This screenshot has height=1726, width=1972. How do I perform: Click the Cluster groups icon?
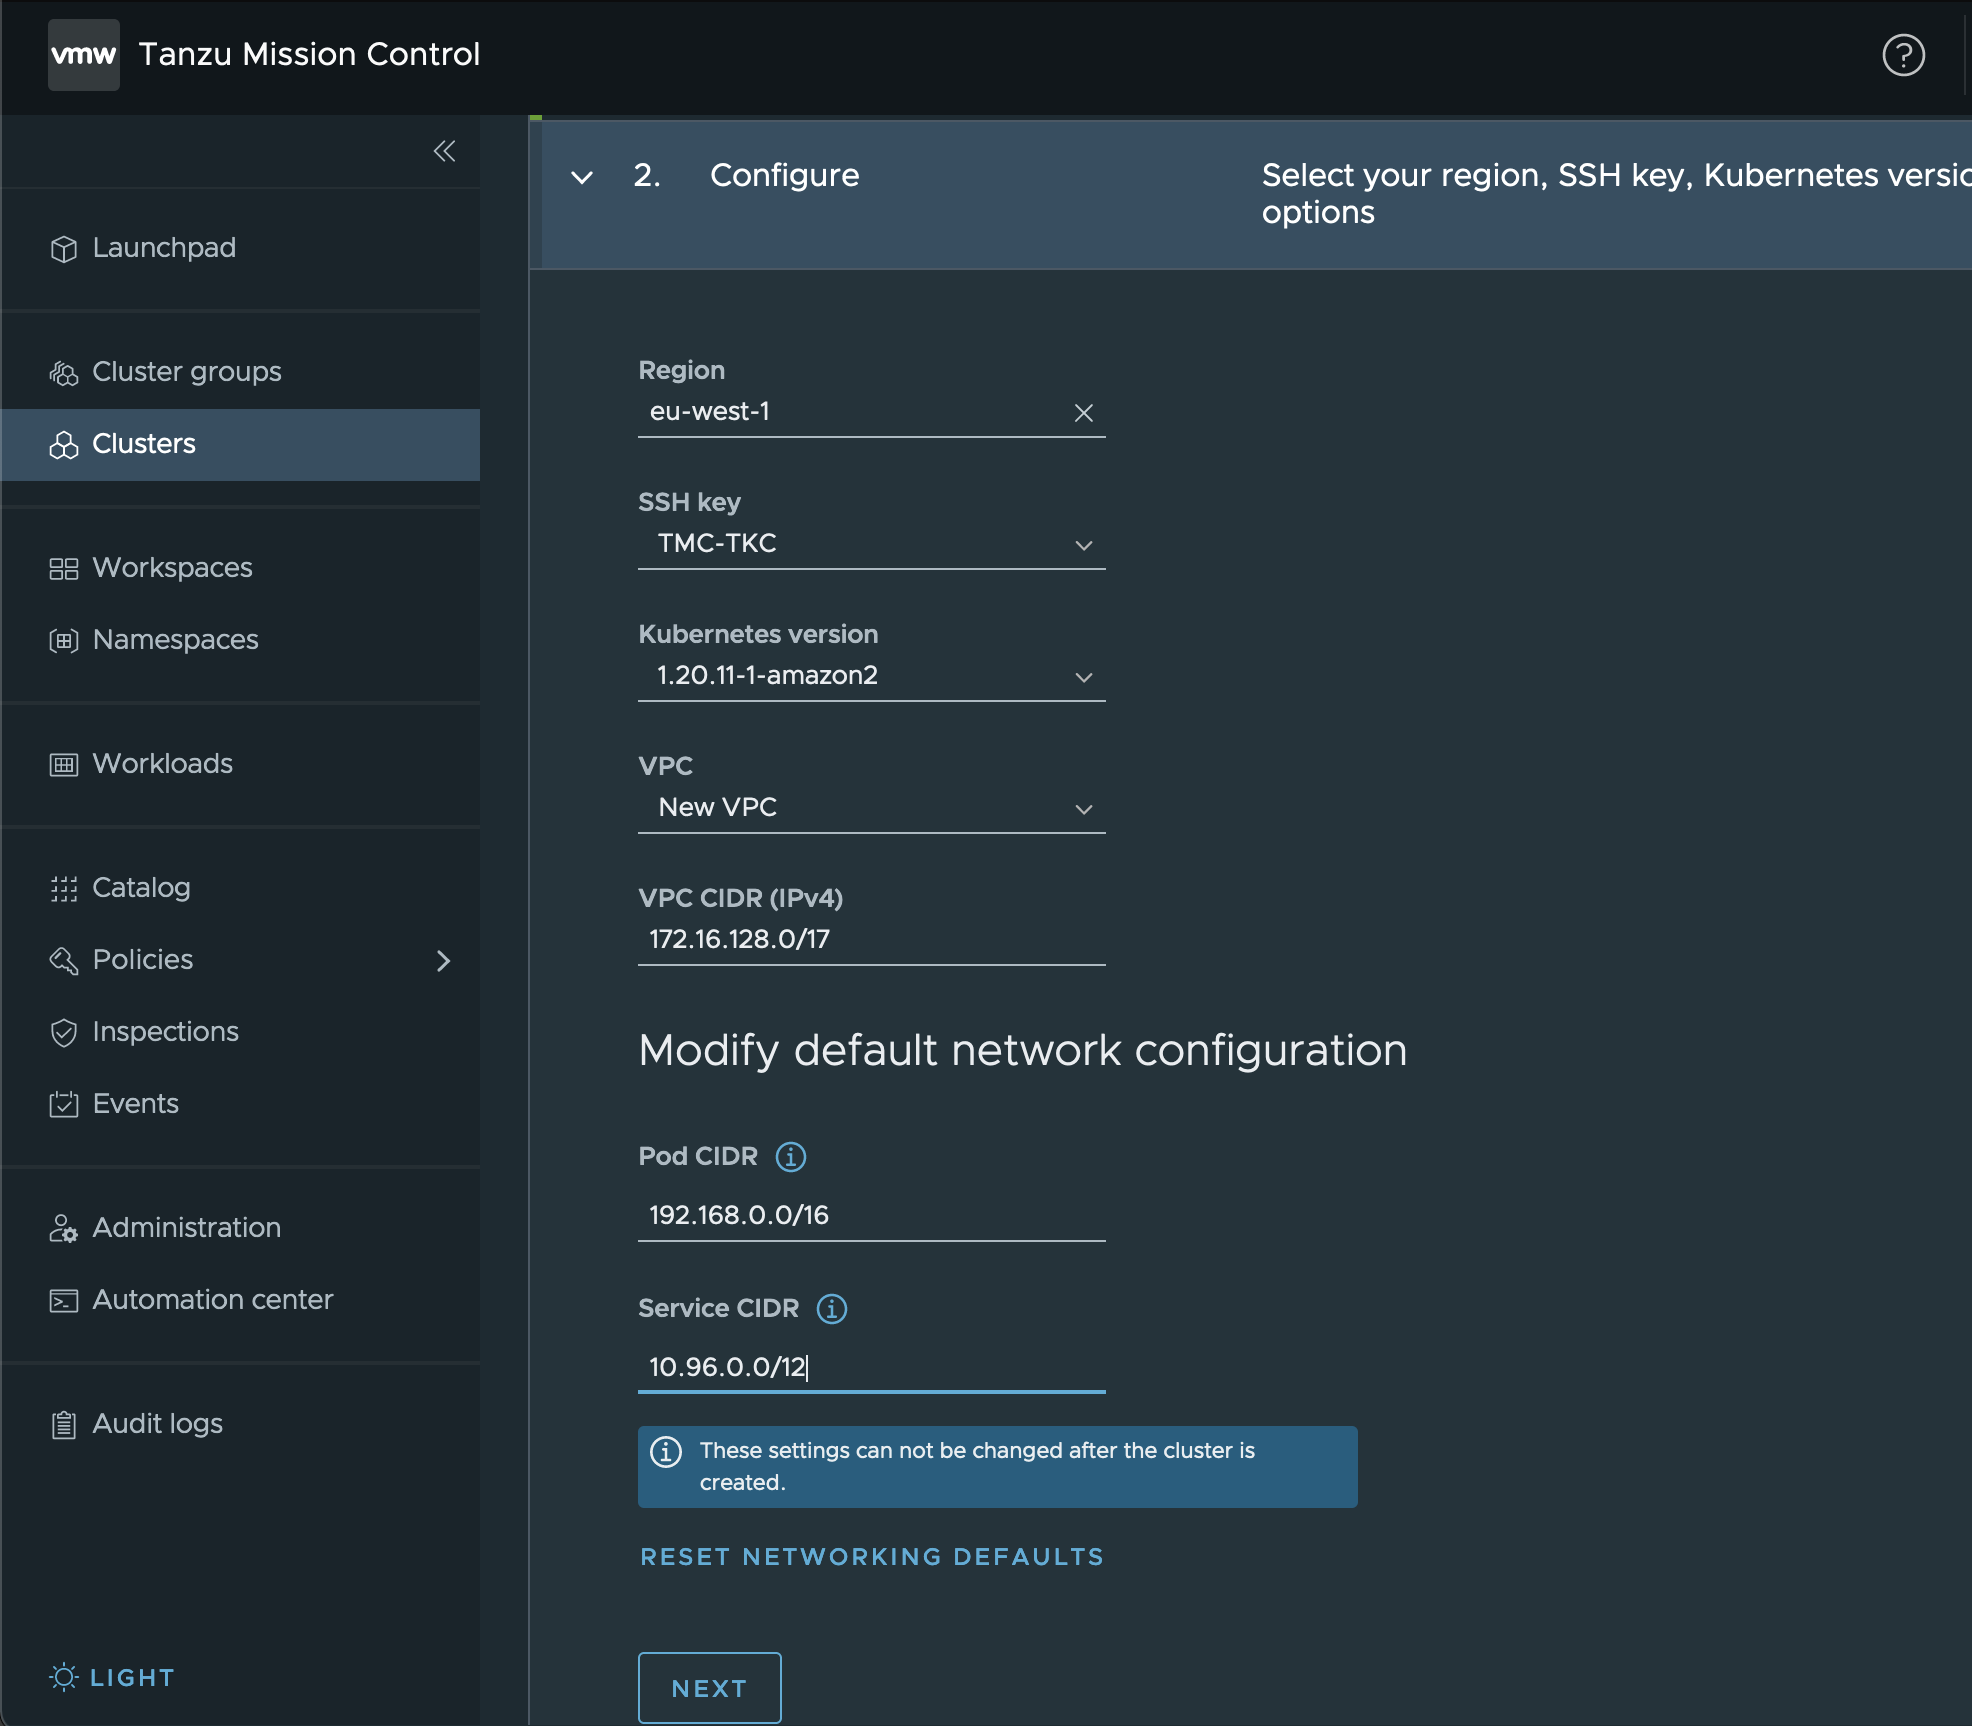(64, 372)
